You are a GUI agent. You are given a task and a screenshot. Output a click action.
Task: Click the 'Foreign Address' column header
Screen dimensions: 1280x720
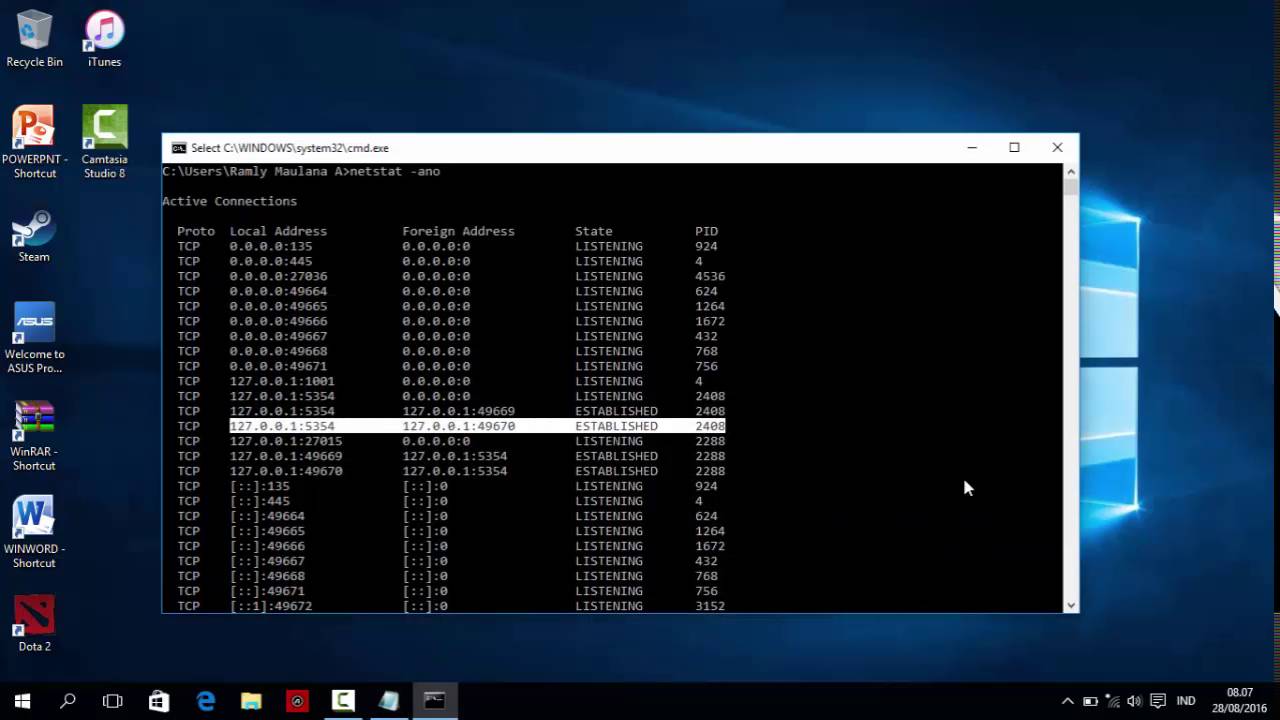click(458, 231)
